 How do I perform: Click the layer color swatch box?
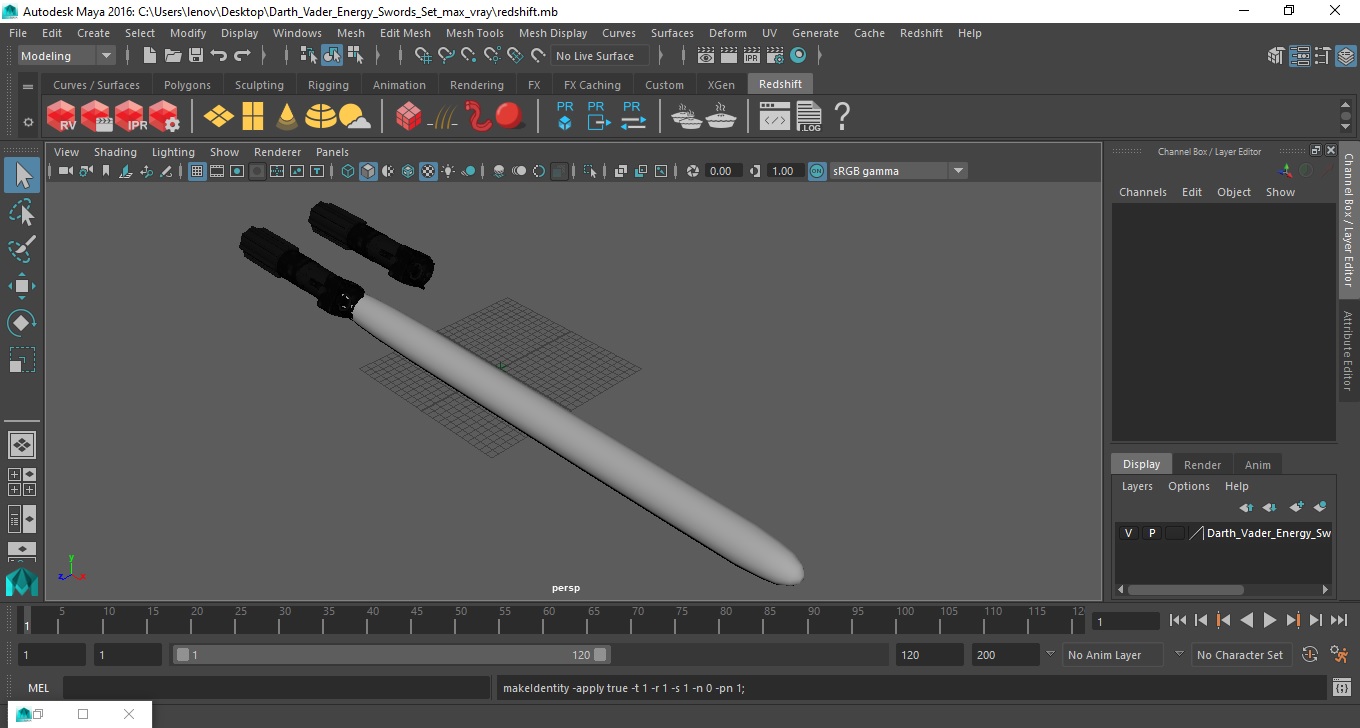(x=1175, y=533)
